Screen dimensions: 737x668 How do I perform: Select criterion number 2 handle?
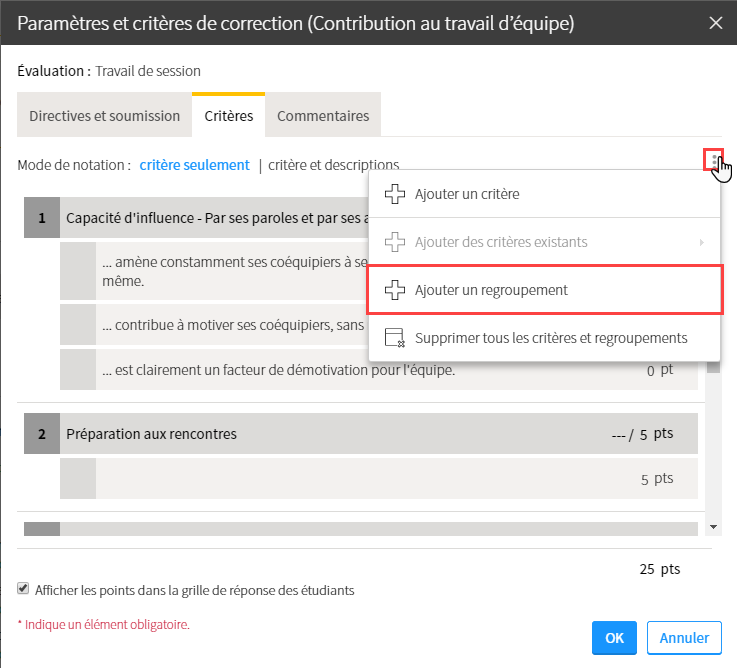[x=42, y=434]
